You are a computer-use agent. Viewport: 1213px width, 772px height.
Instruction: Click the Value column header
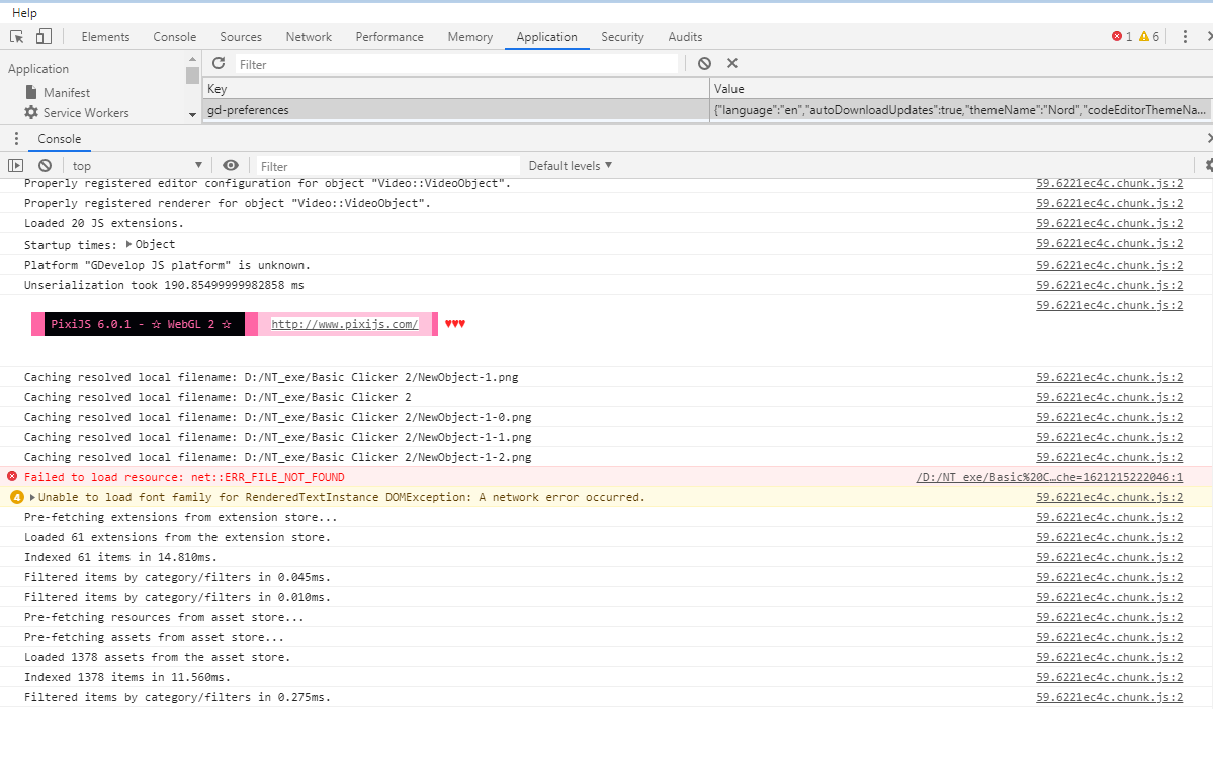[961, 89]
